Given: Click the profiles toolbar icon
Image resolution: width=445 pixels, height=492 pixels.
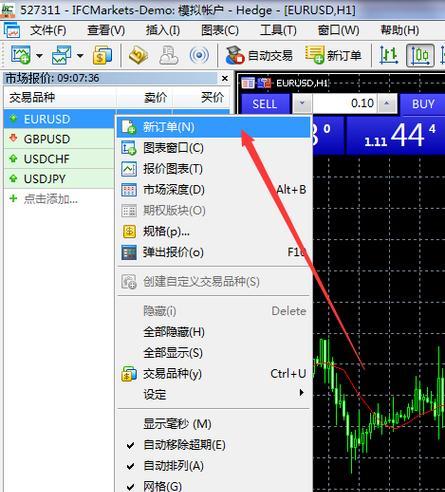Looking at the screenshot, I should (62, 55).
